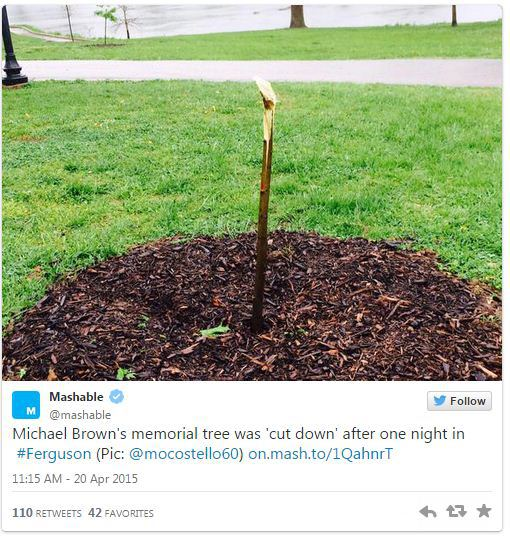510x539 pixels.
Task: Click the Mashable blue avatar logo
Action: pyautogui.click(x=26, y=405)
